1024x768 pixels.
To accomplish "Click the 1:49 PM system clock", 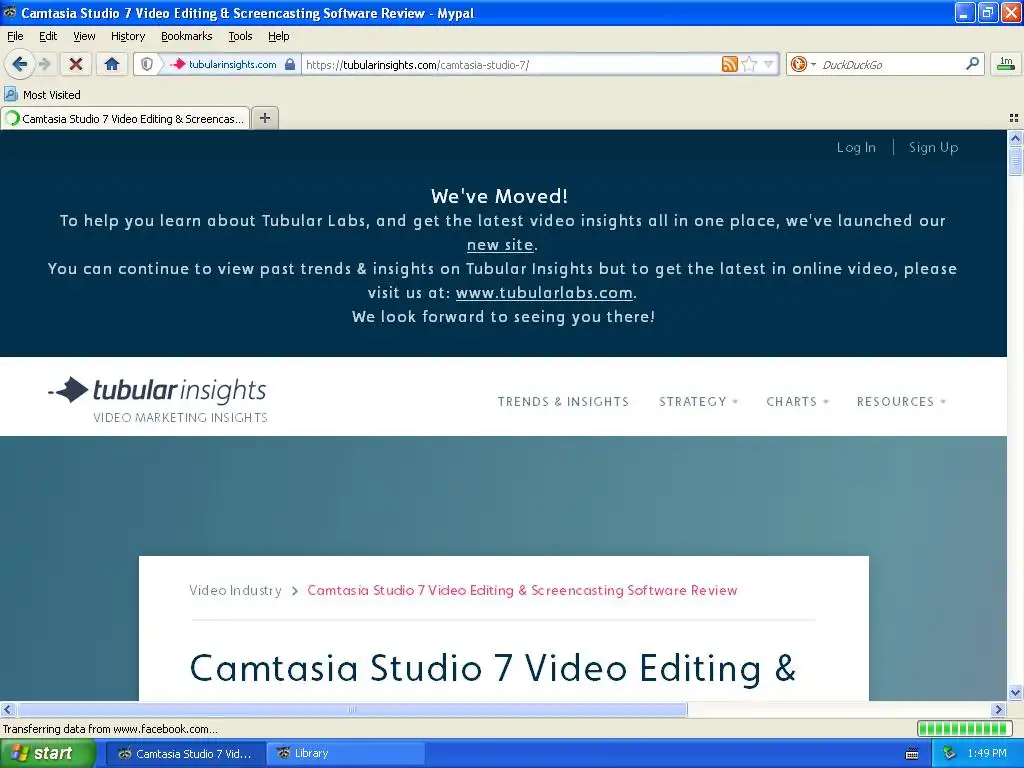I will 987,753.
